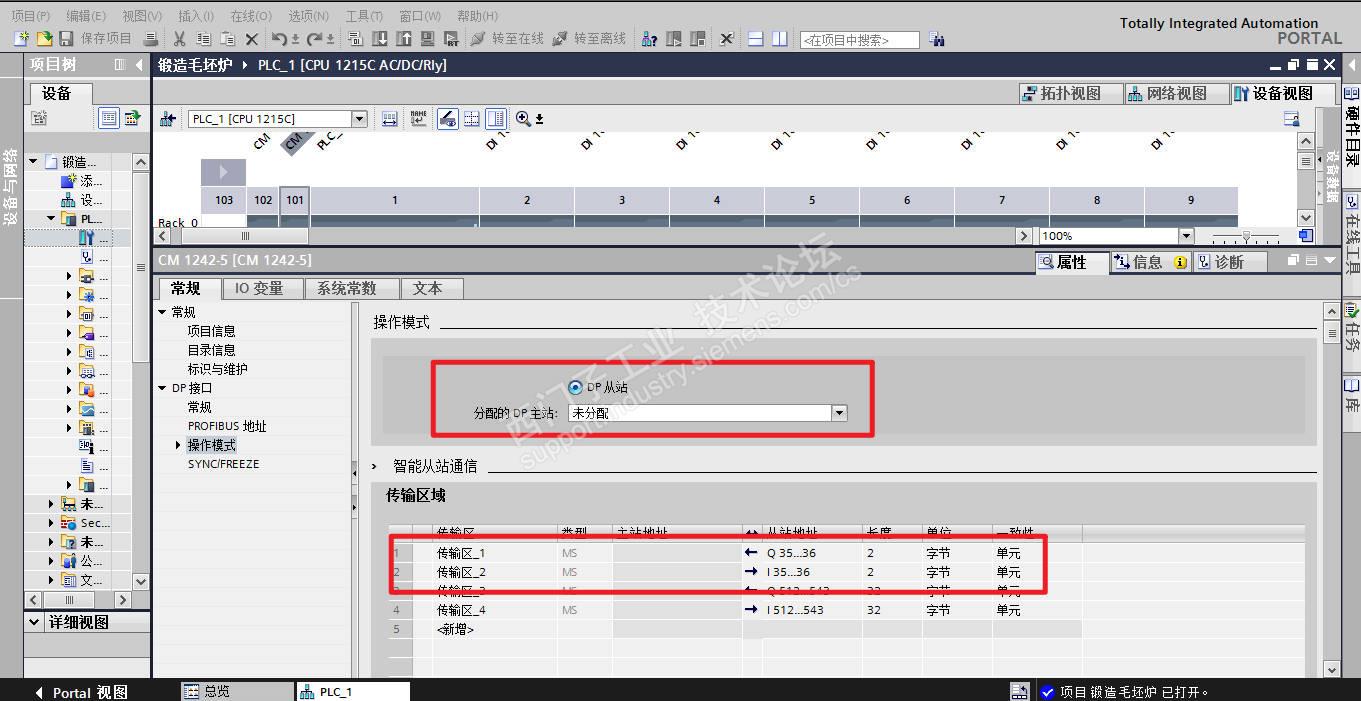Select slot 101 in the rack
Viewport: 1361px width, 701px height.
[x=294, y=200]
